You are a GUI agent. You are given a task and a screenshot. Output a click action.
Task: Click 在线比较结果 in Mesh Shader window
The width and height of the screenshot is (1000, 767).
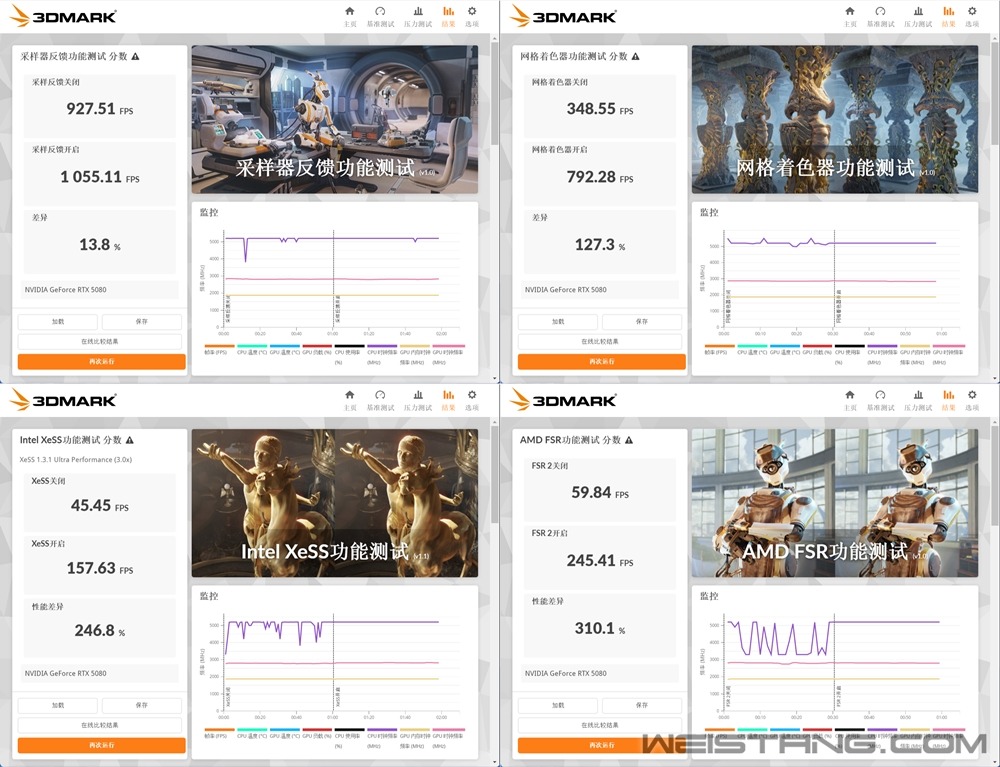[x=599, y=342]
